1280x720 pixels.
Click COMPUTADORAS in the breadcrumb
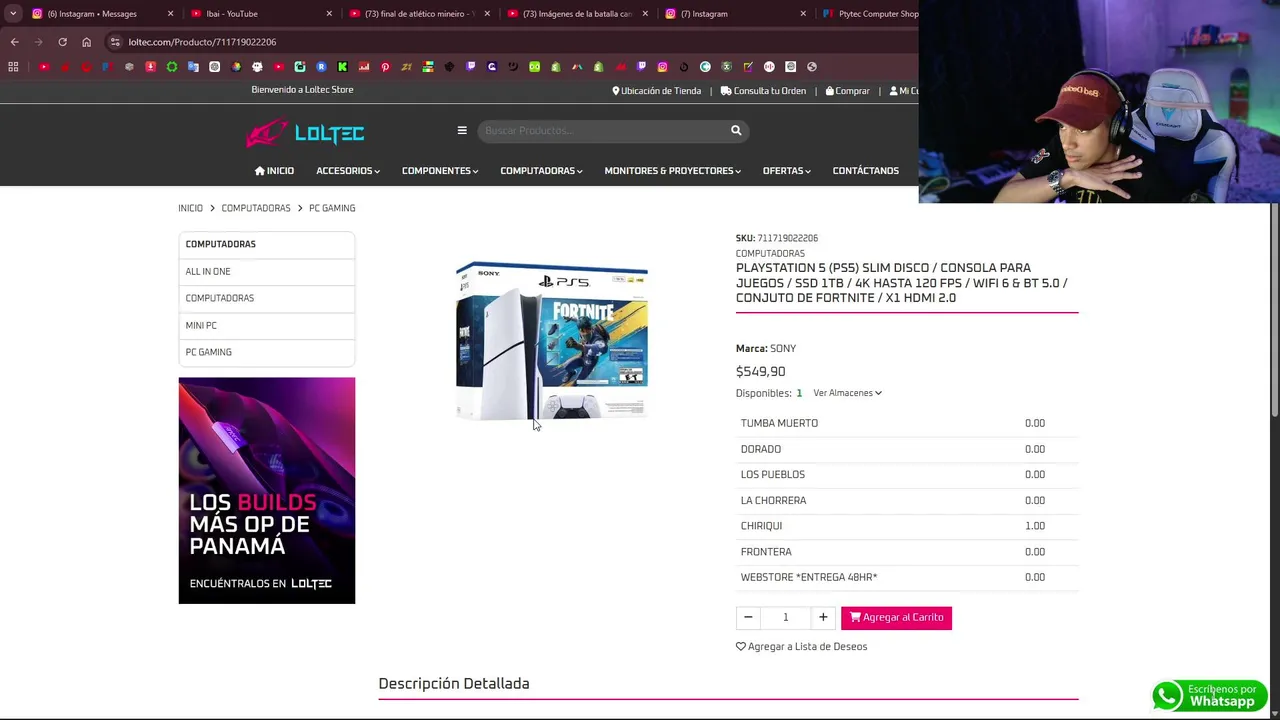(x=256, y=208)
